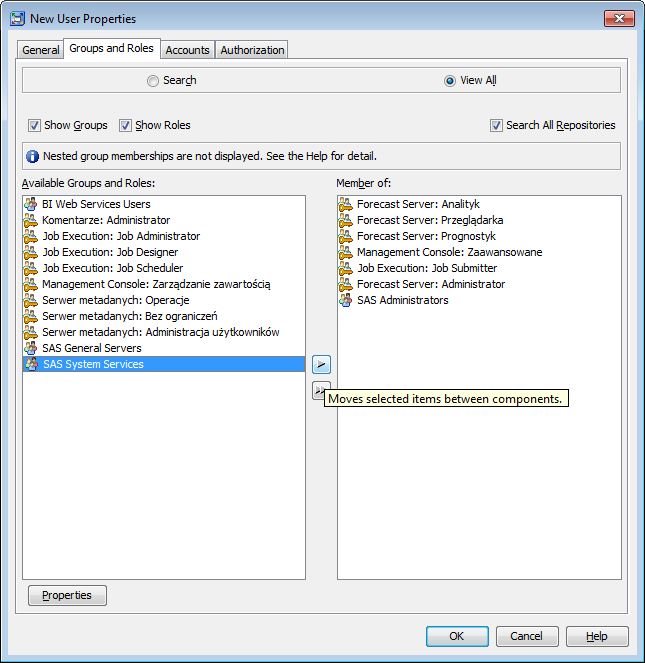Viewport: 645px width, 663px height.
Task: Toggle the Show Groups checkbox
Action: click(x=34, y=126)
